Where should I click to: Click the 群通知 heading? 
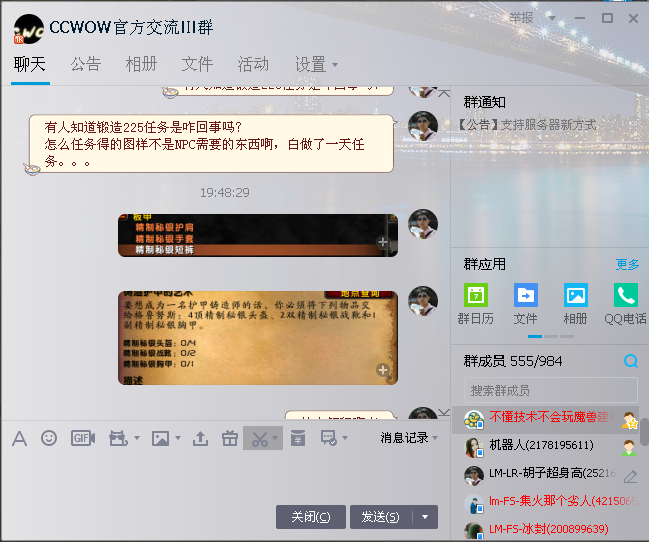tap(484, 102)
